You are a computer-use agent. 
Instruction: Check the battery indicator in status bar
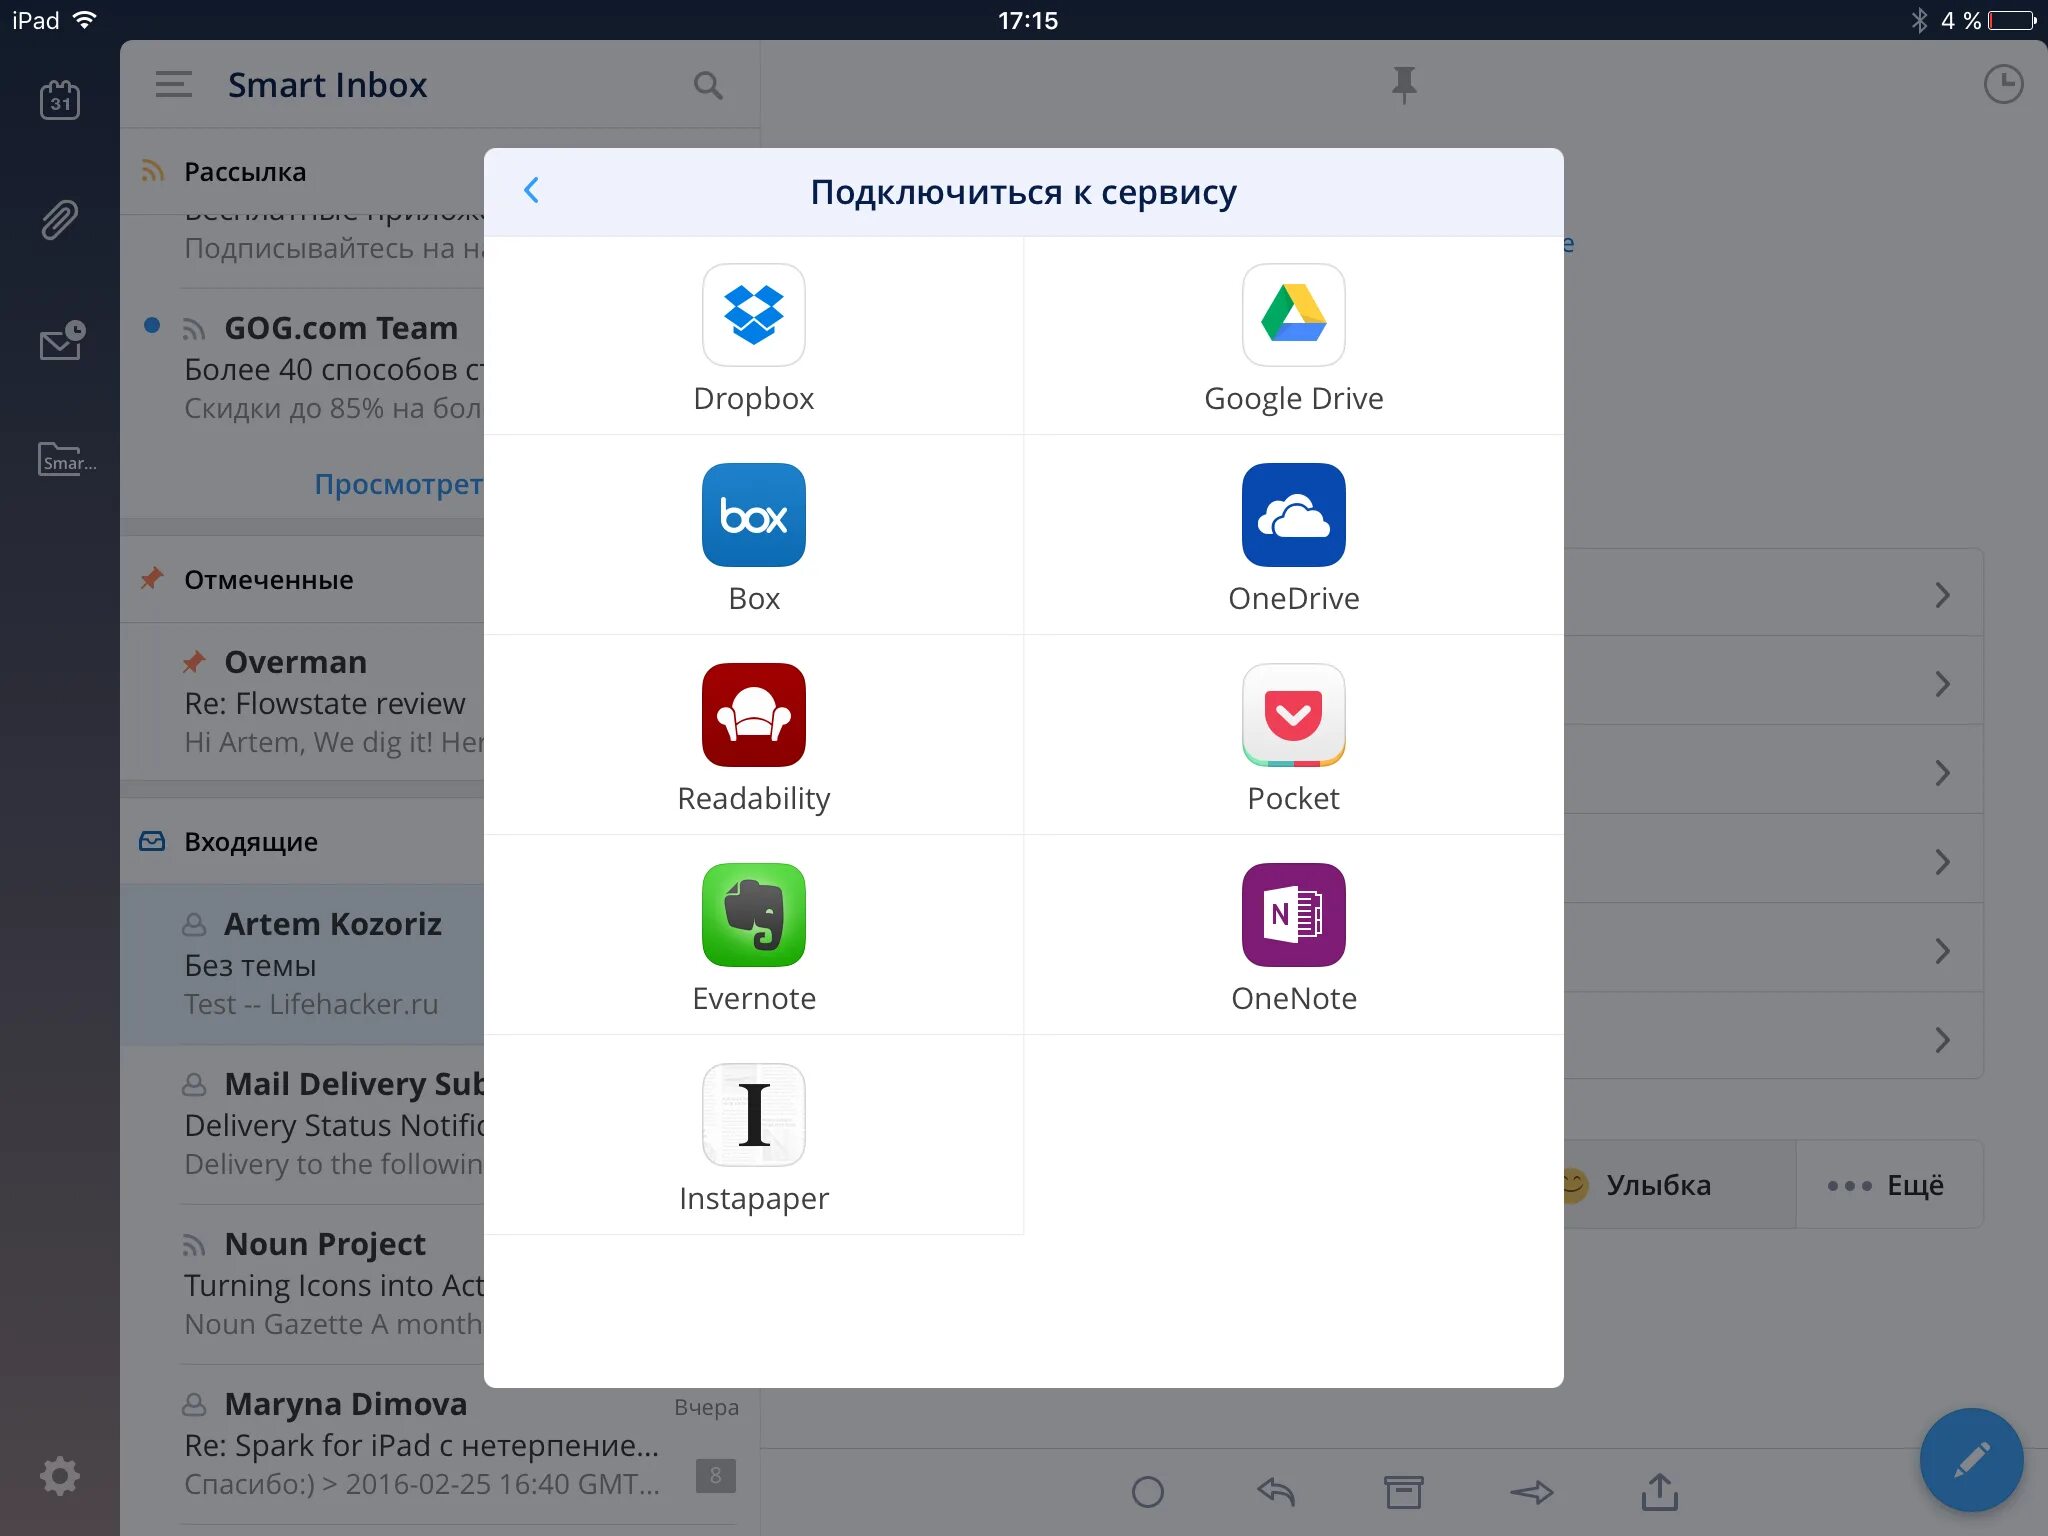[x=2013, y=20]
